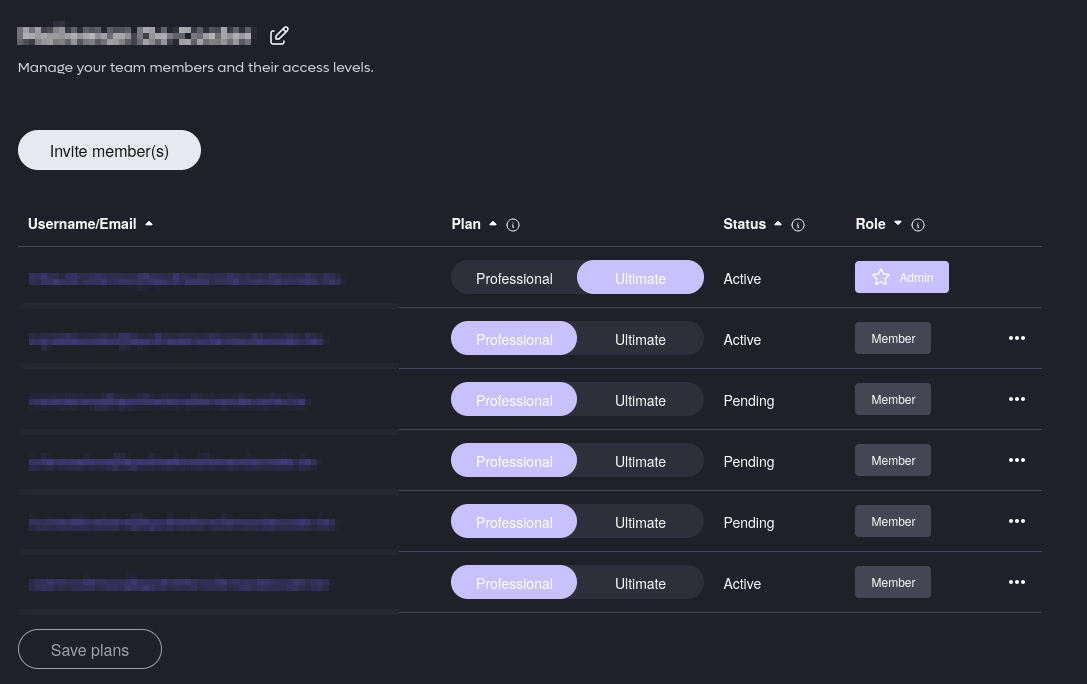Click Save plans button
Screen dimensions: 1087x684
90,649
